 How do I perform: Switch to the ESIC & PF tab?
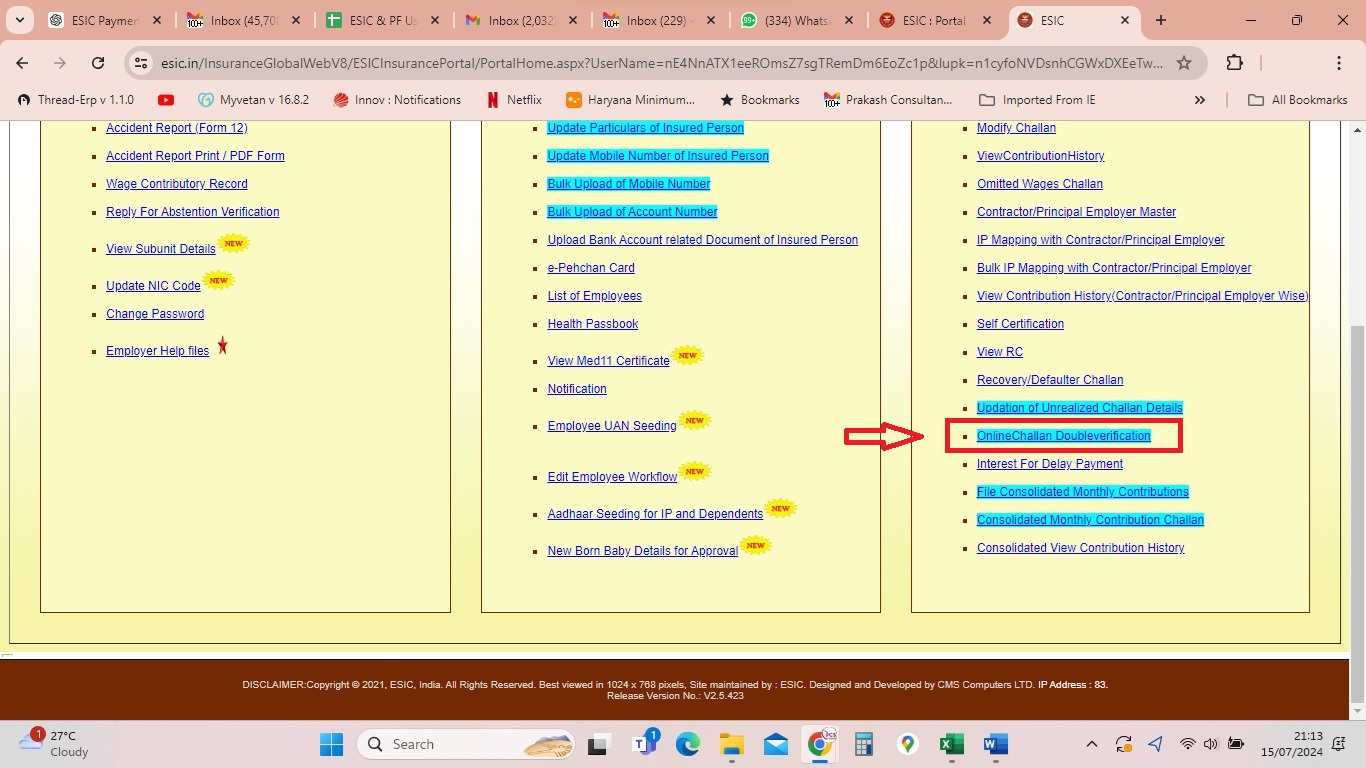(375, 20)
